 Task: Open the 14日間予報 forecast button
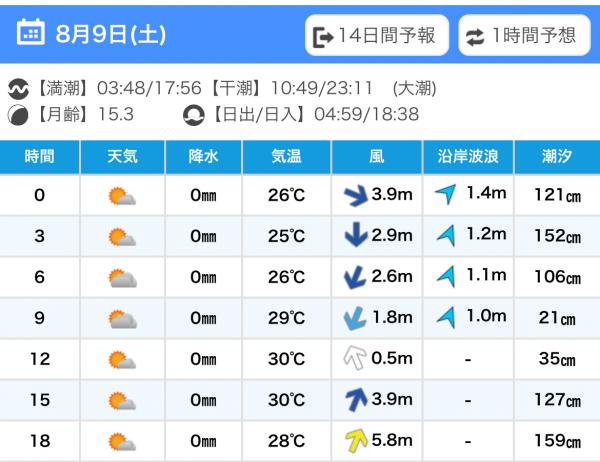click(x=377, y=35)
